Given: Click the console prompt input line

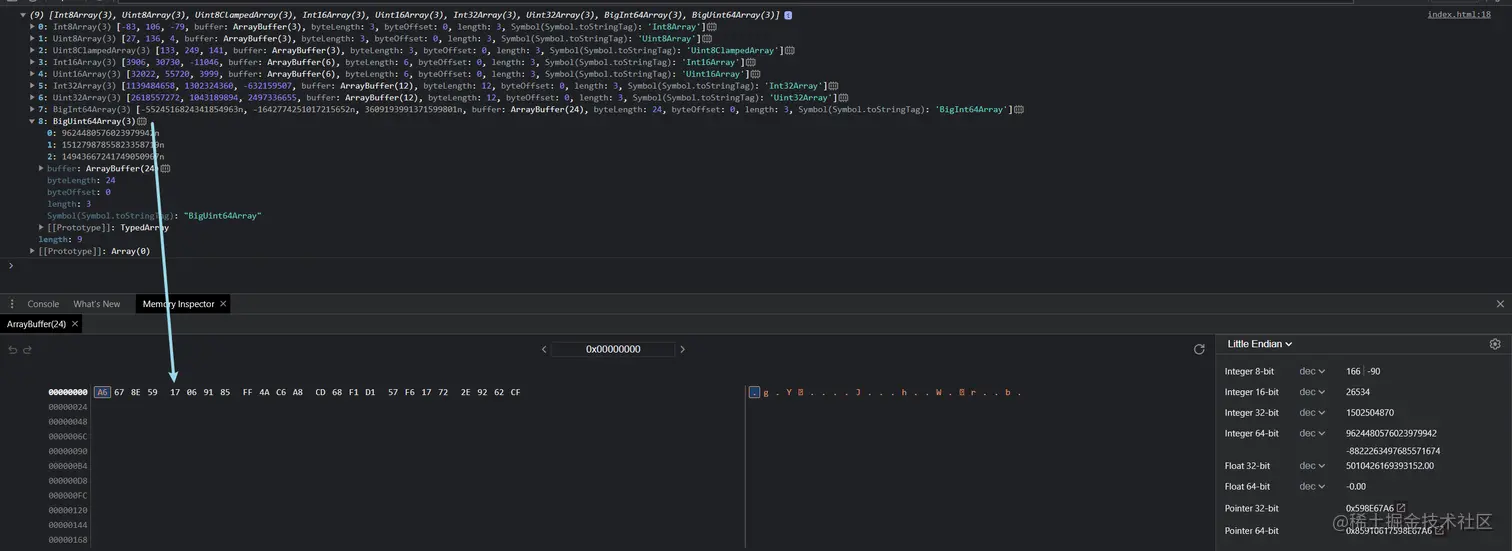Looking at the screenshot, I should [x=756, y=266].
